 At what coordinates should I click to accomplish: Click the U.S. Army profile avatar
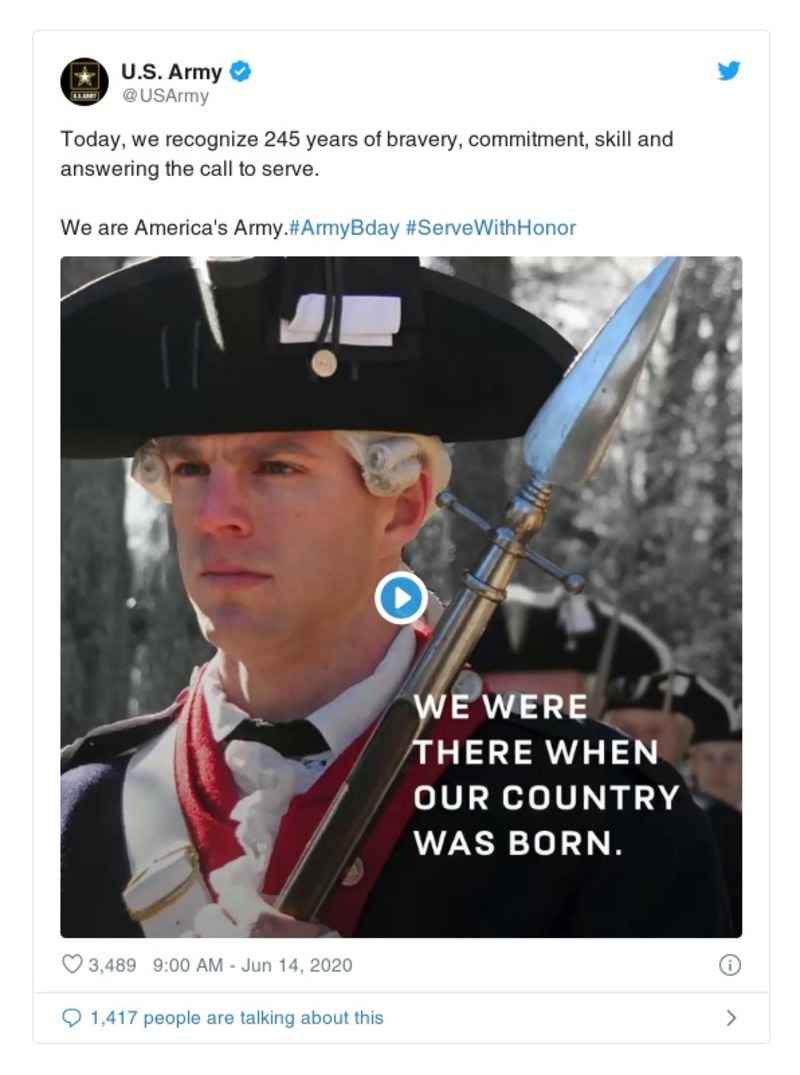click(84, 82)
